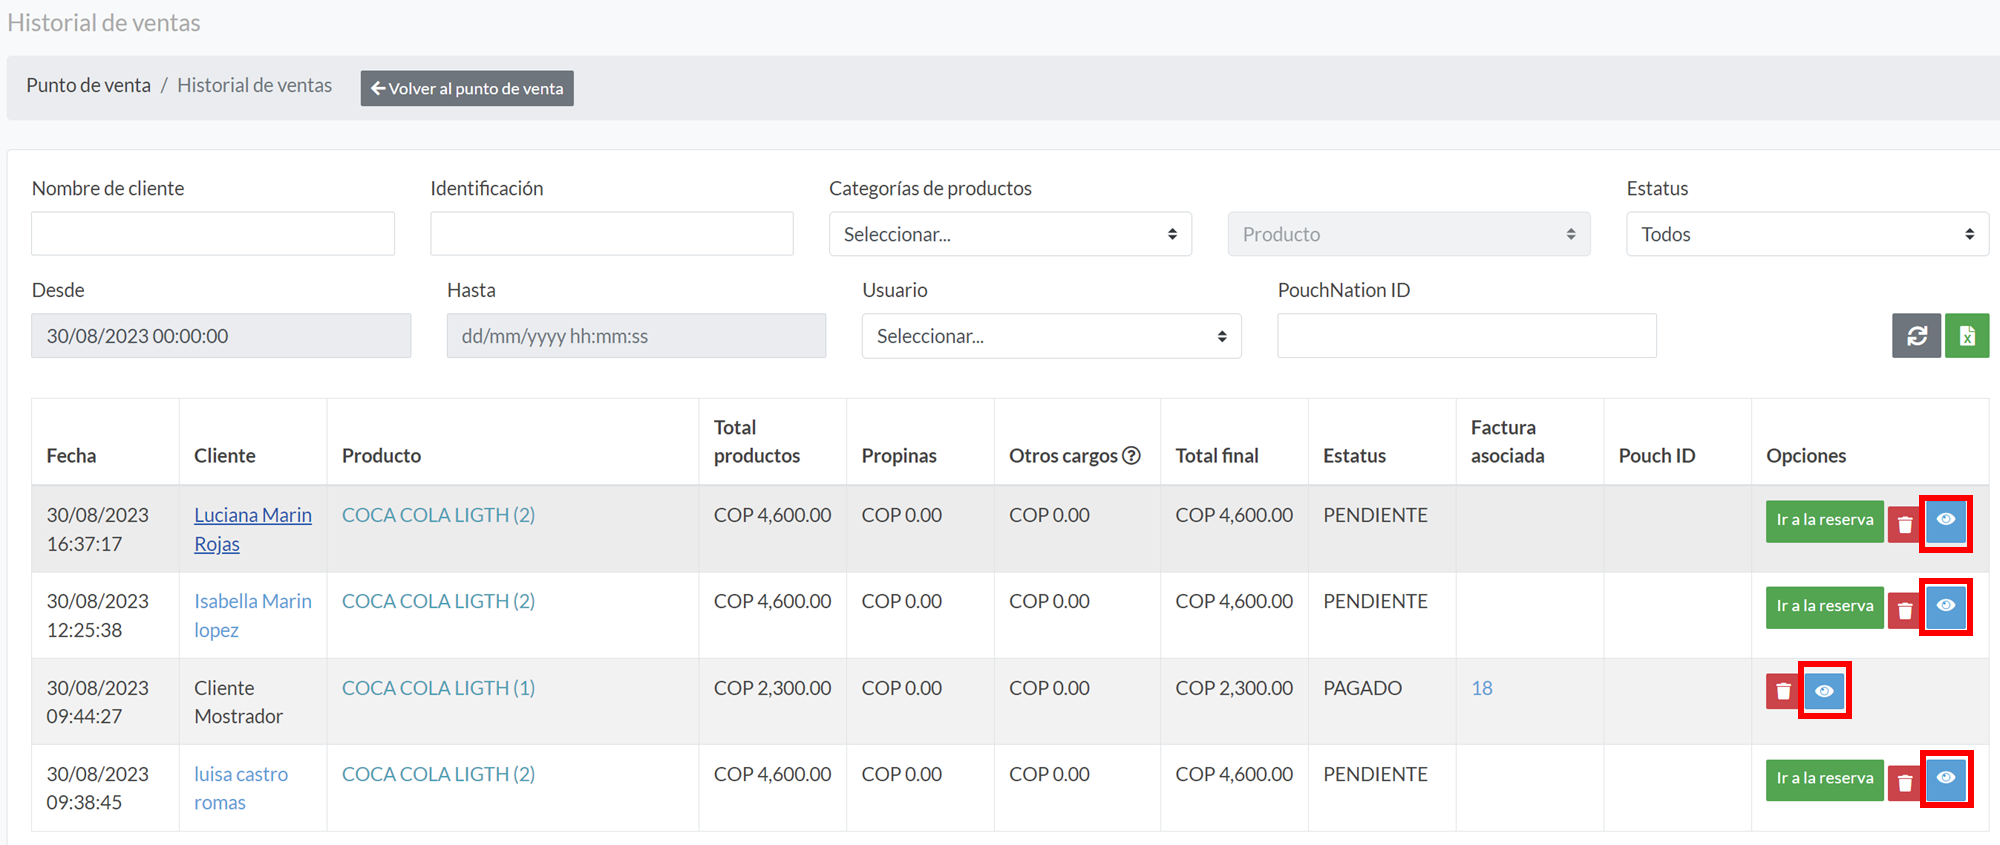
Task: Export sales history to Excel icon
Action: coord(1967,336)
